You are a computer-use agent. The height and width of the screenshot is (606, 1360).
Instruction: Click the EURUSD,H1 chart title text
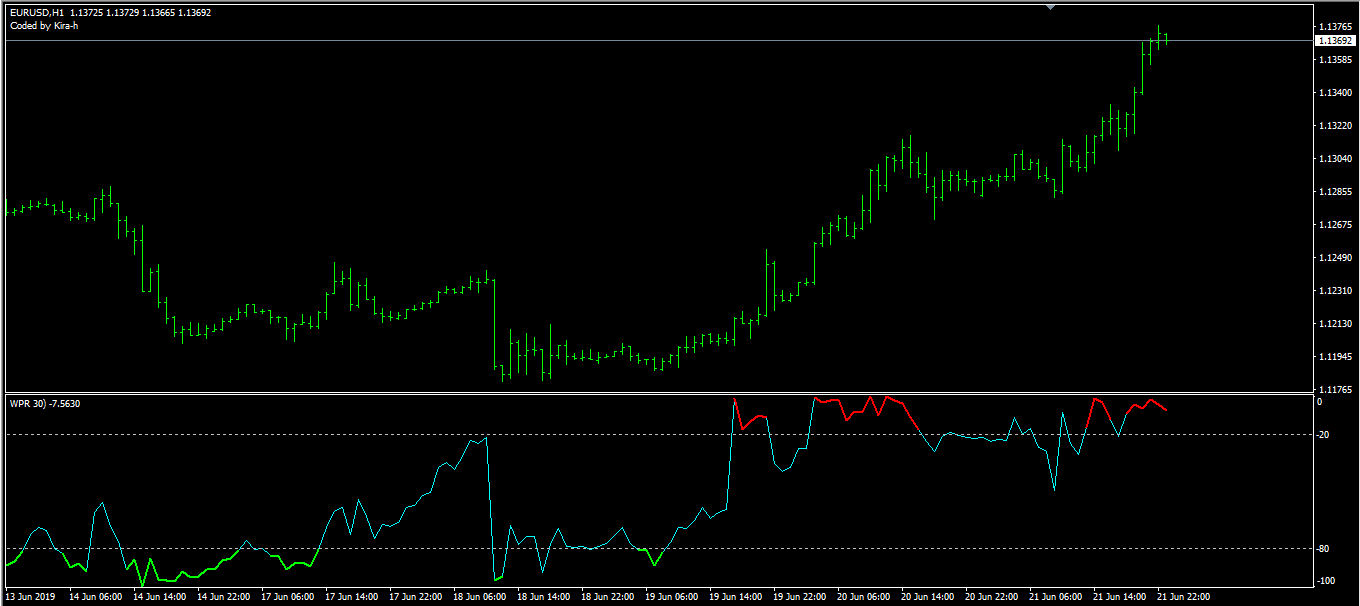coord(36,13)
